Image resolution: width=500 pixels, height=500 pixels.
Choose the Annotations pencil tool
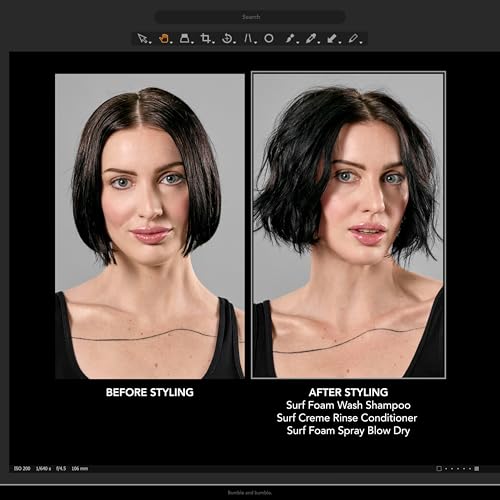coord(354,39)
